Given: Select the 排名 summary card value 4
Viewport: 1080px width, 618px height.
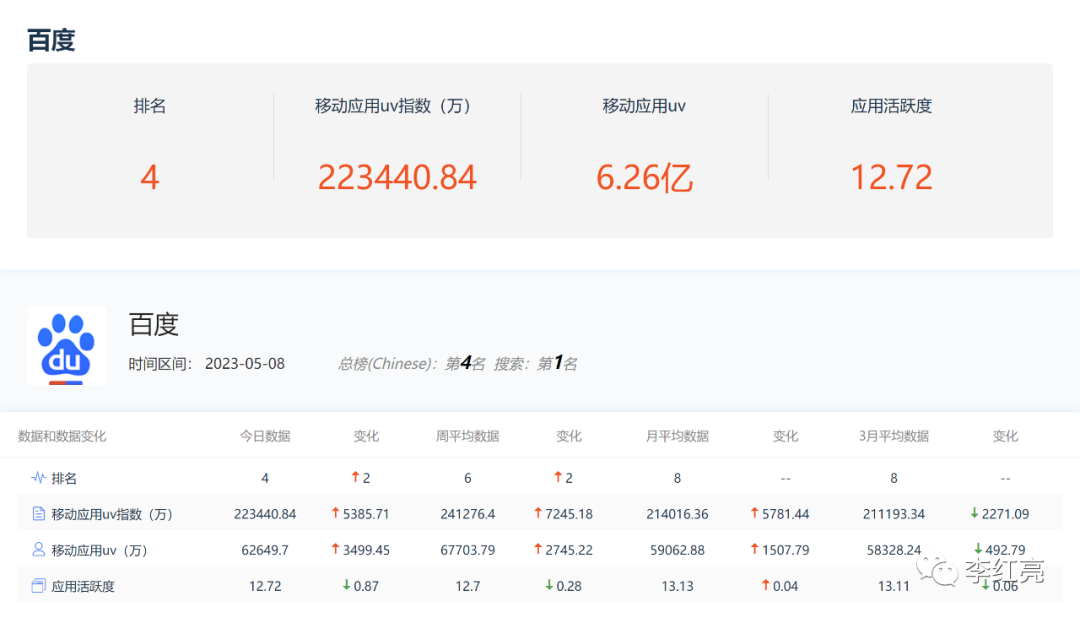Looking at the screenshot, I should point(149,177).
